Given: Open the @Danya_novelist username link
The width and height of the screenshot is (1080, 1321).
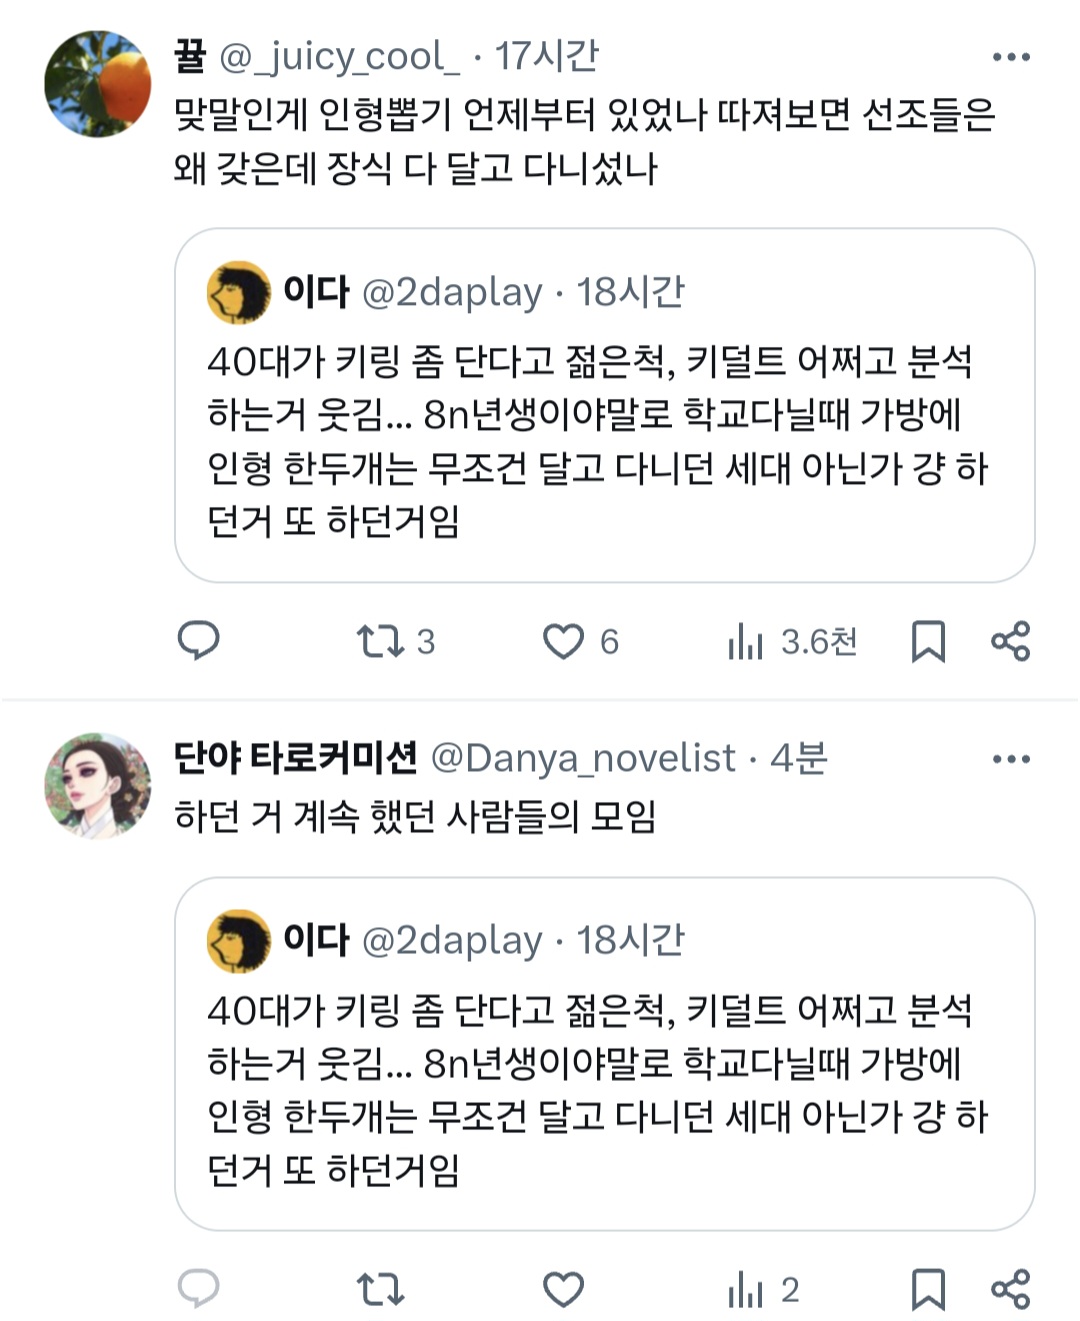Looking at the screenshot, I should pos(583,758).
